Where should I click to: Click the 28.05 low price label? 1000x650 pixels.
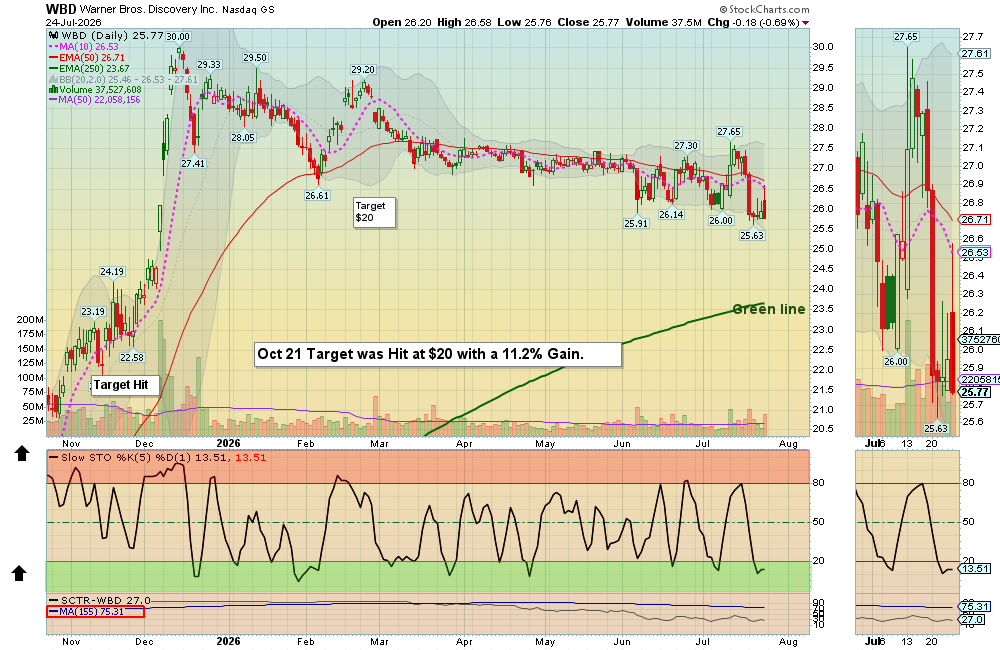tap(243, 137)
